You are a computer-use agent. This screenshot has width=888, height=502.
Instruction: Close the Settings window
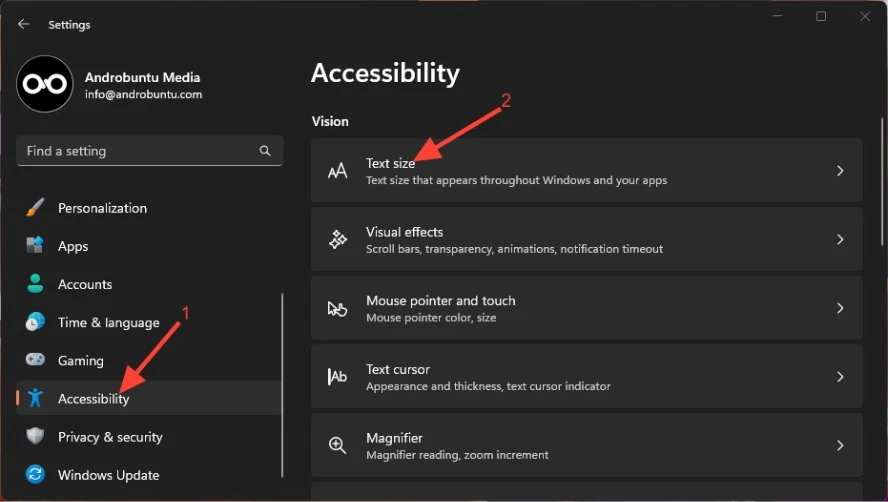click(865, 16)
